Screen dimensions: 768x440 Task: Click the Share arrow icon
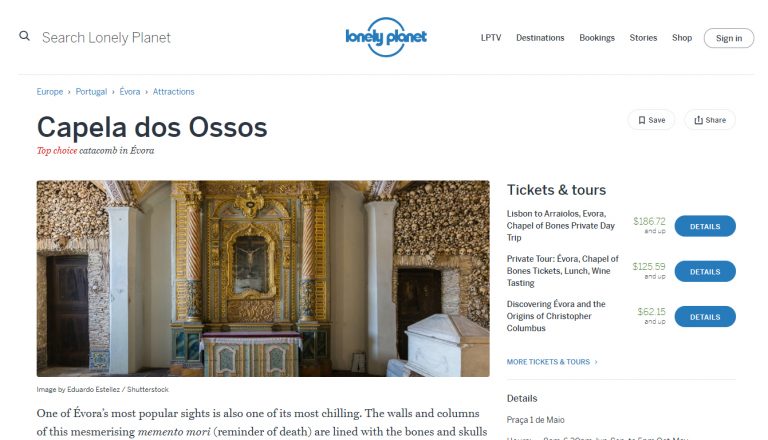coord(698,120)
